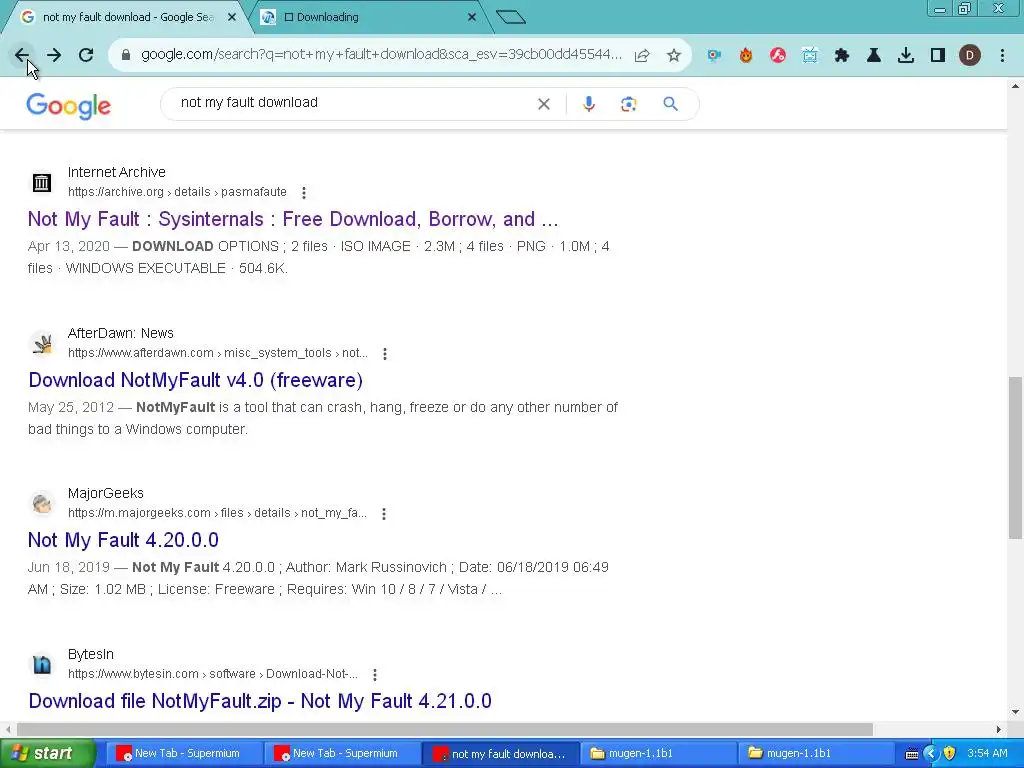The image size is (1024, 768).
Task: Open the flame extension icon
Action: coord(746,56)
